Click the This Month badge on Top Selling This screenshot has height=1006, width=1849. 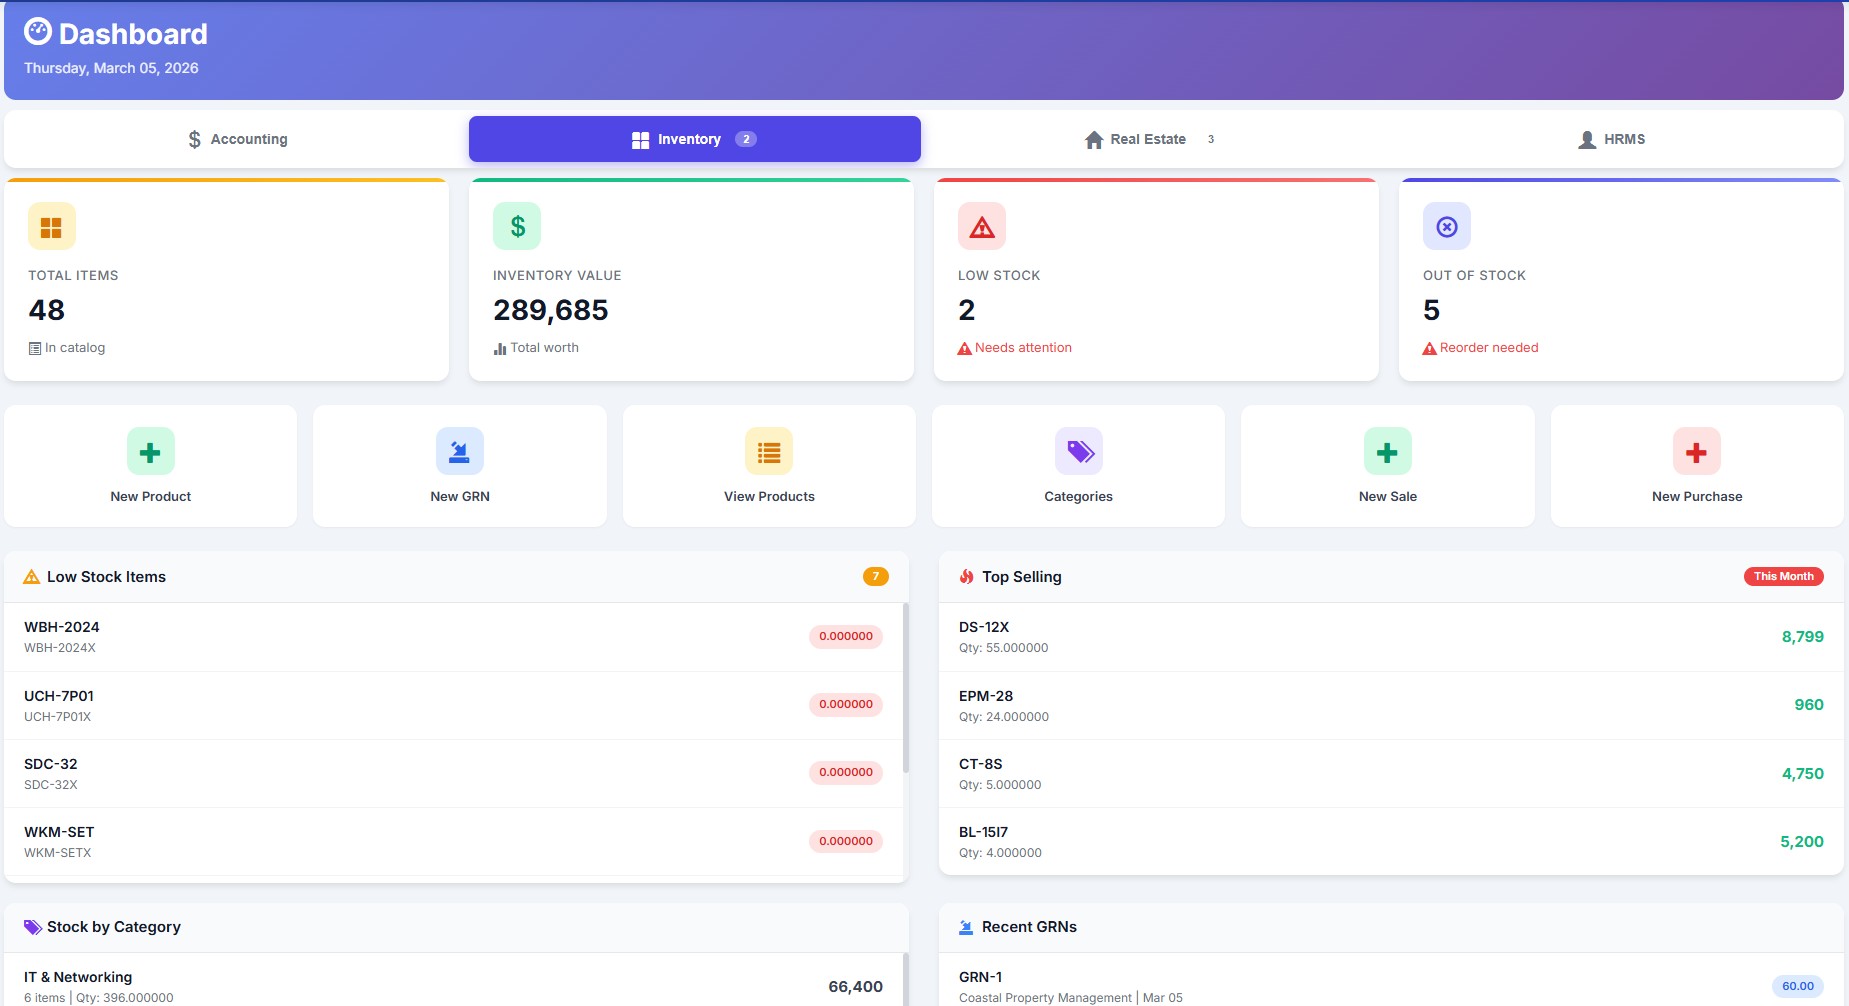click(1784, 576)
